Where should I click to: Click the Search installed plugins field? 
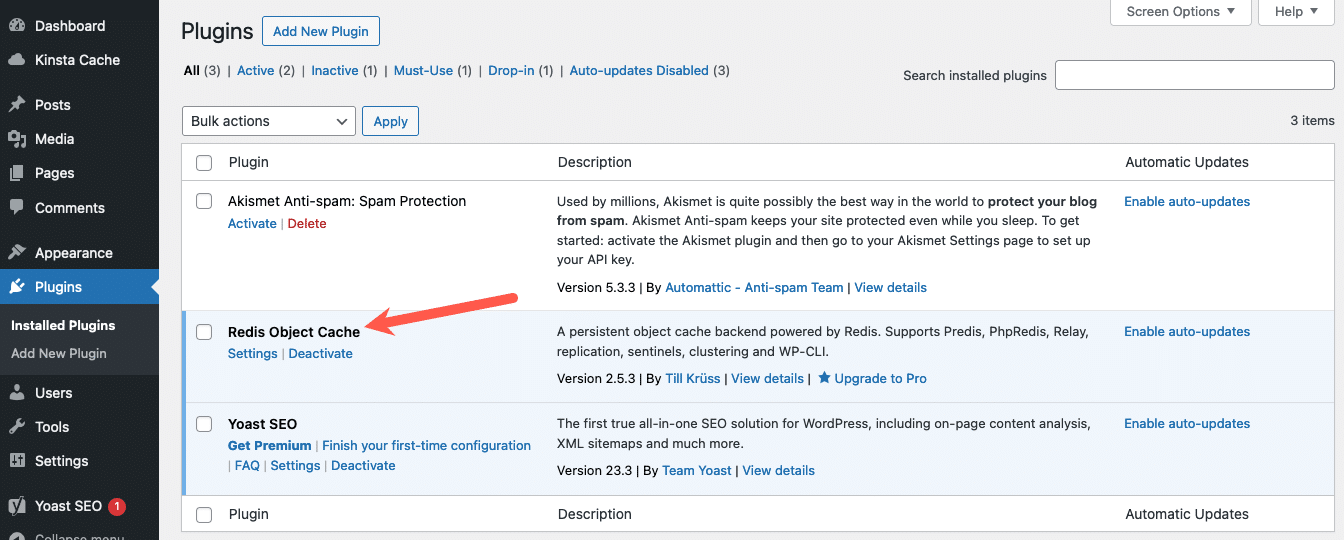[x=1195, y=75]
